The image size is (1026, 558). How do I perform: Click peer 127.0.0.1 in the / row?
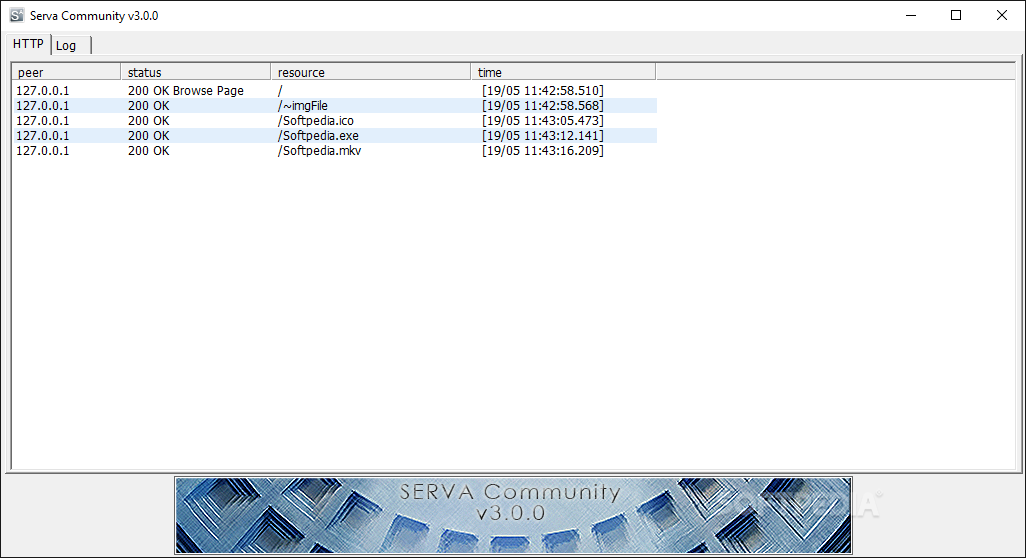tap(43, 90)
